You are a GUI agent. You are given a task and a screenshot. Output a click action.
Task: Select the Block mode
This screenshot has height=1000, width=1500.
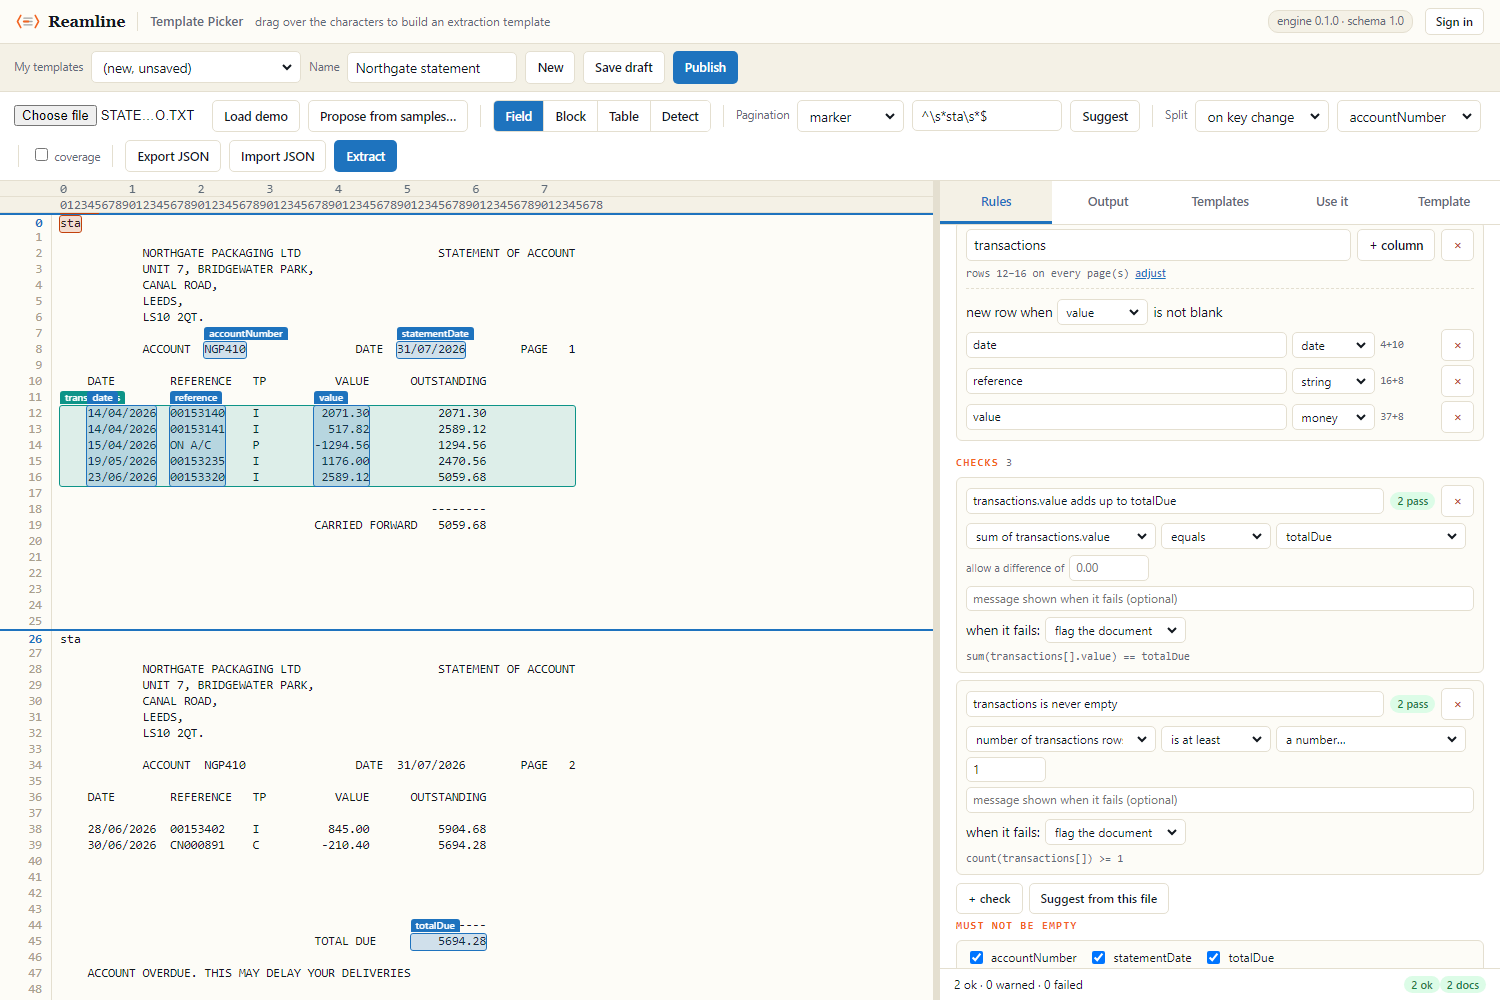tap(571, 116)
